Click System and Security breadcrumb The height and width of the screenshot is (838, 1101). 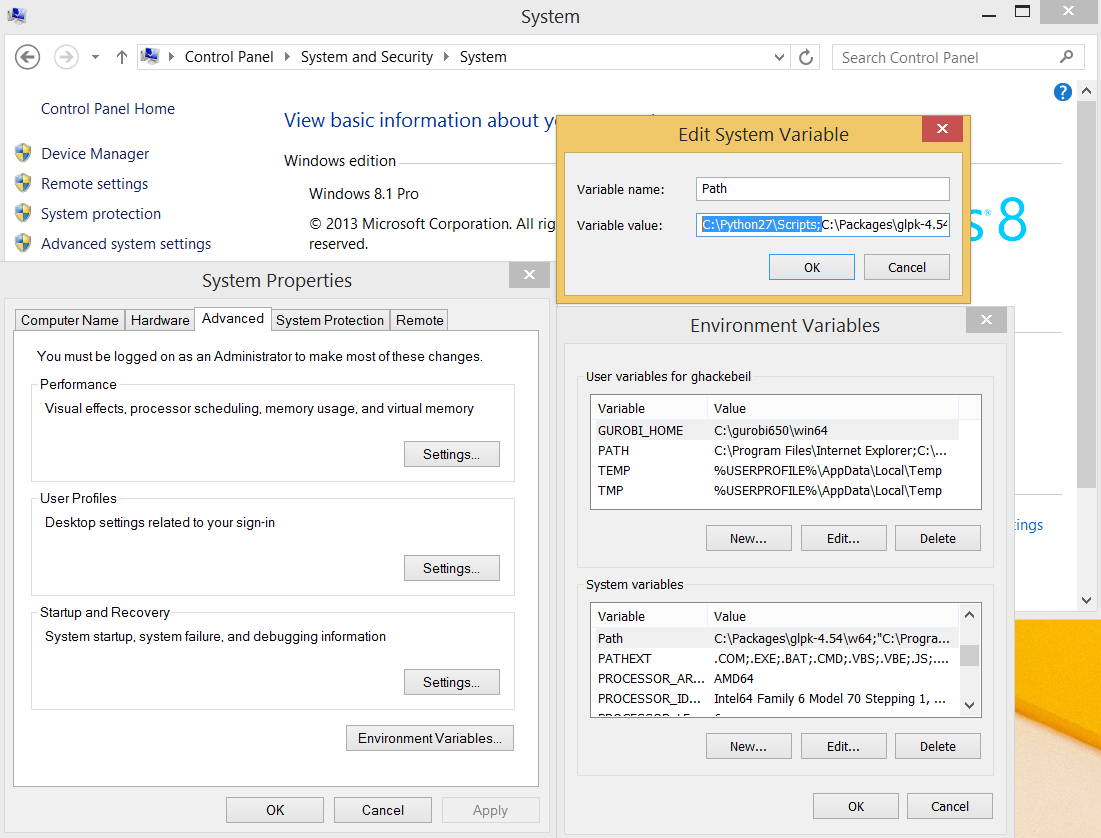tap(367, 57)
